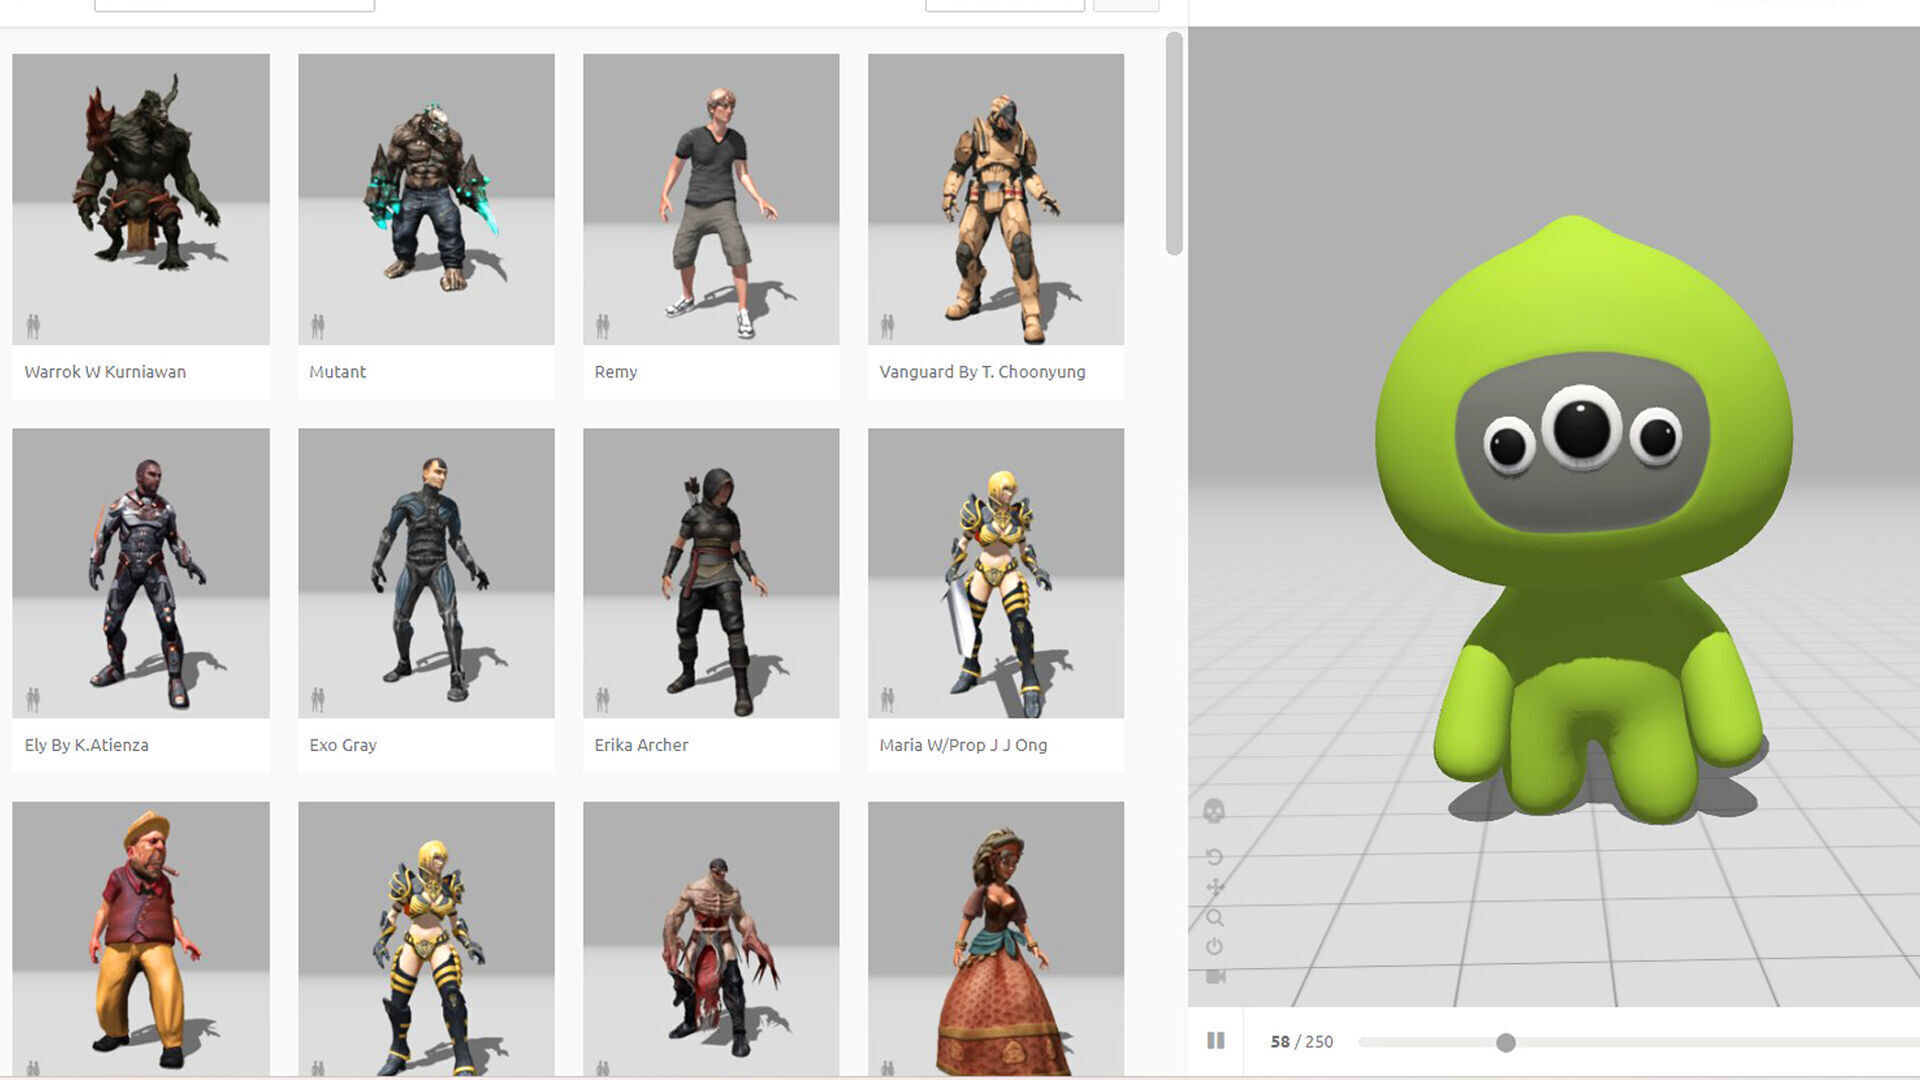Click the magnifier zoom icon in the viewer
Viewport: 1920px width, 1080px height.
1215,917
